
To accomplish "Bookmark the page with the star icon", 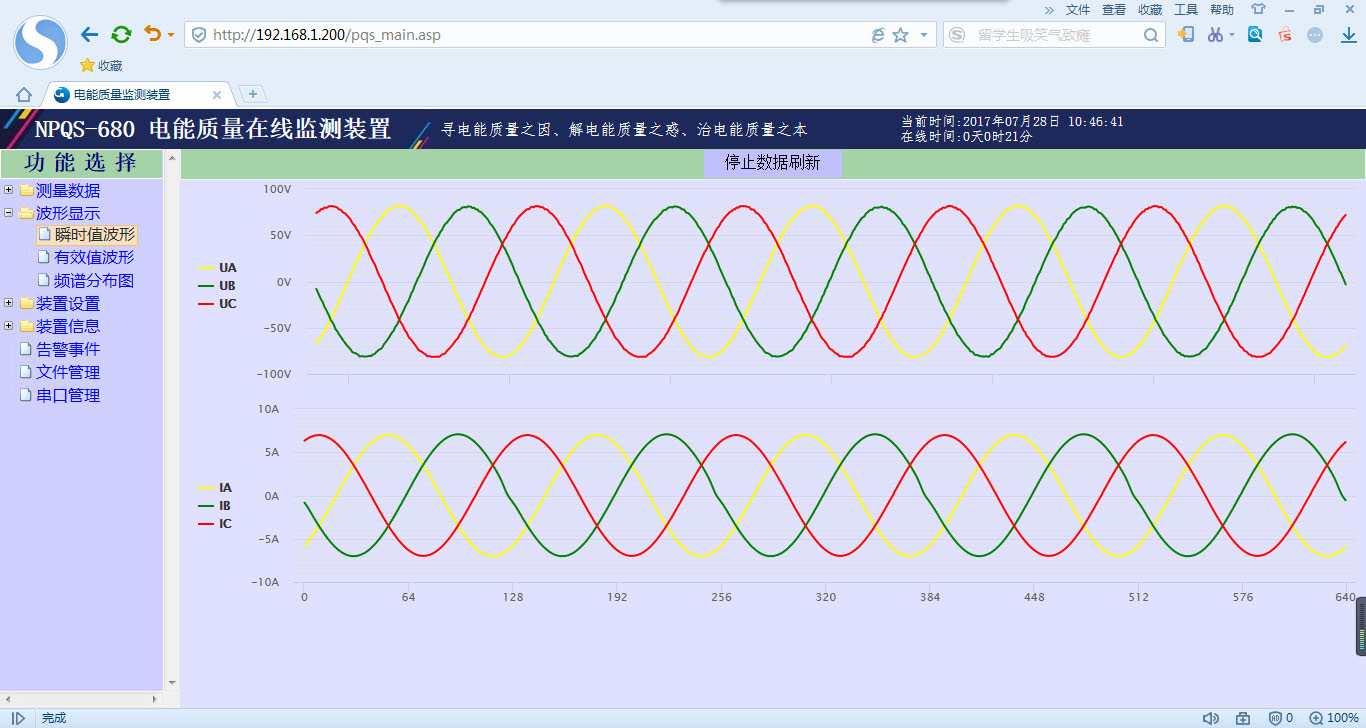I will (900, 35).
